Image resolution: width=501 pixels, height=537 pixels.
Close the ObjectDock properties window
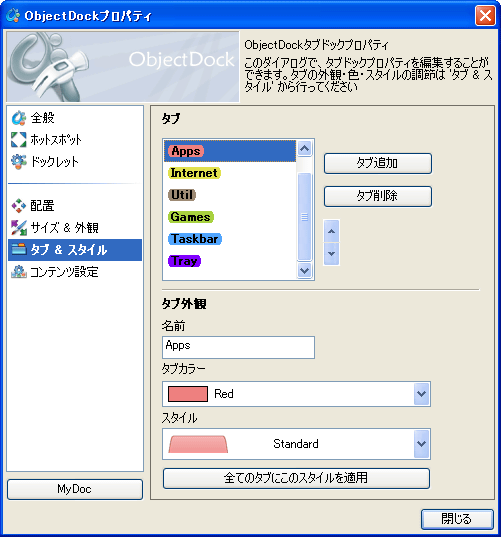click(x=485, y=15)
